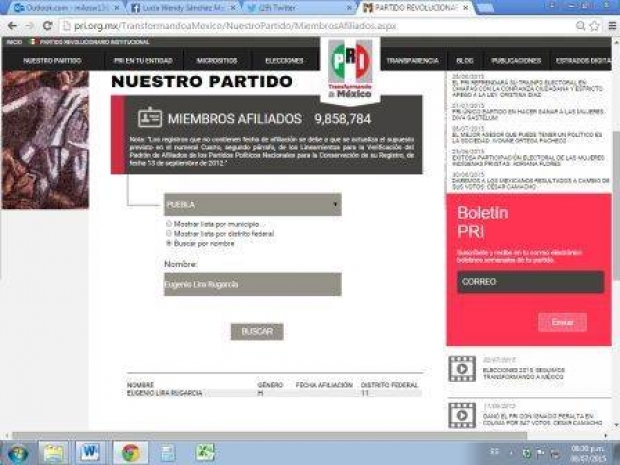Image resolution: width=620 pixels, height=465 pixels.
Task: Open the Windows Start button
Action: coord(17,453)
